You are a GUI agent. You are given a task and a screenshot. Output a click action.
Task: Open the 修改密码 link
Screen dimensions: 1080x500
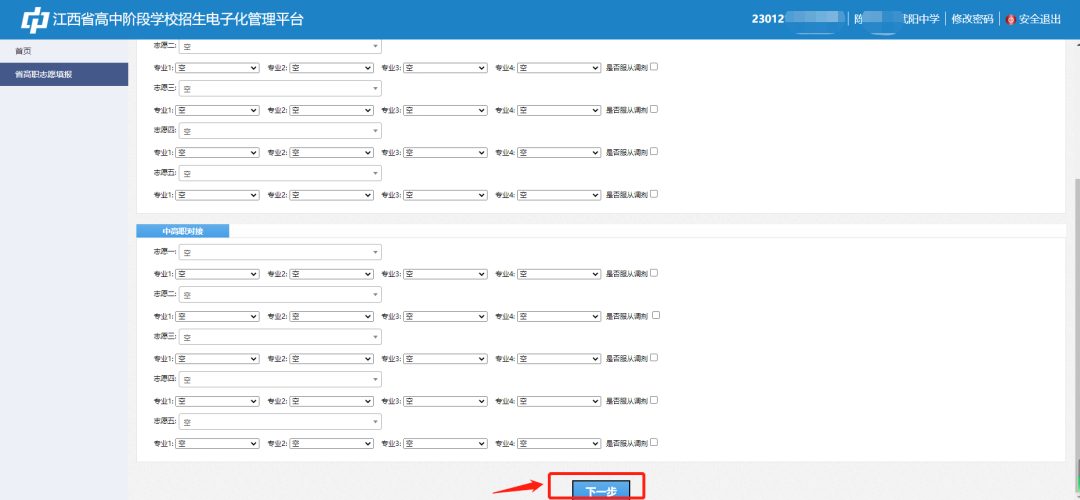click(x=972, y=19)
